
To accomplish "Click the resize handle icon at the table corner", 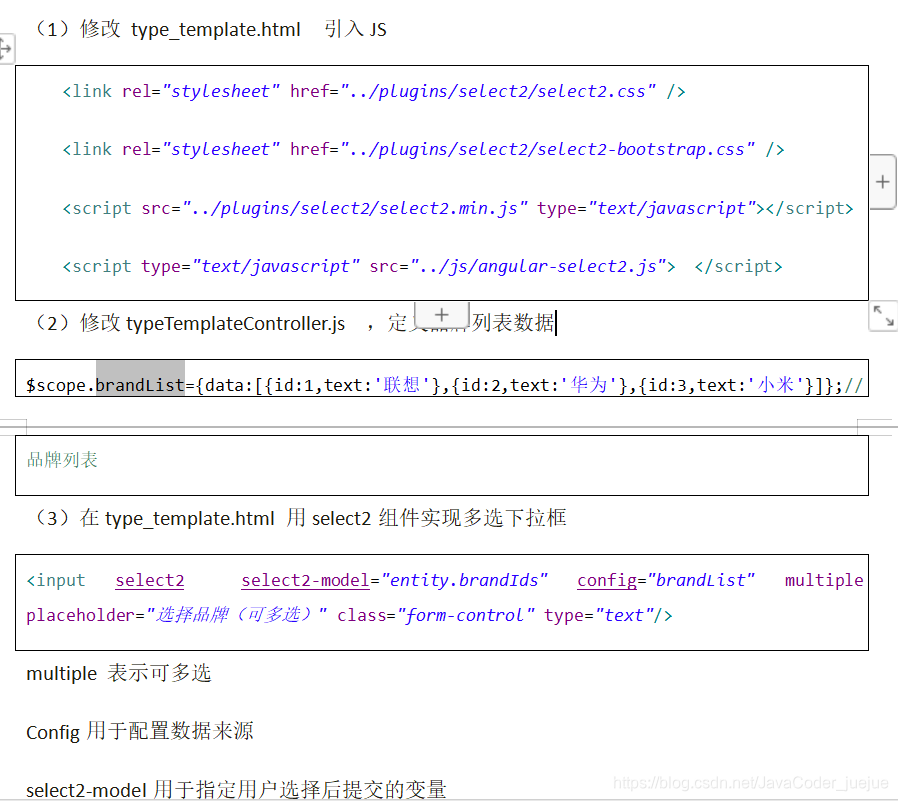I will pyautogui.click(x=883, y=316).
